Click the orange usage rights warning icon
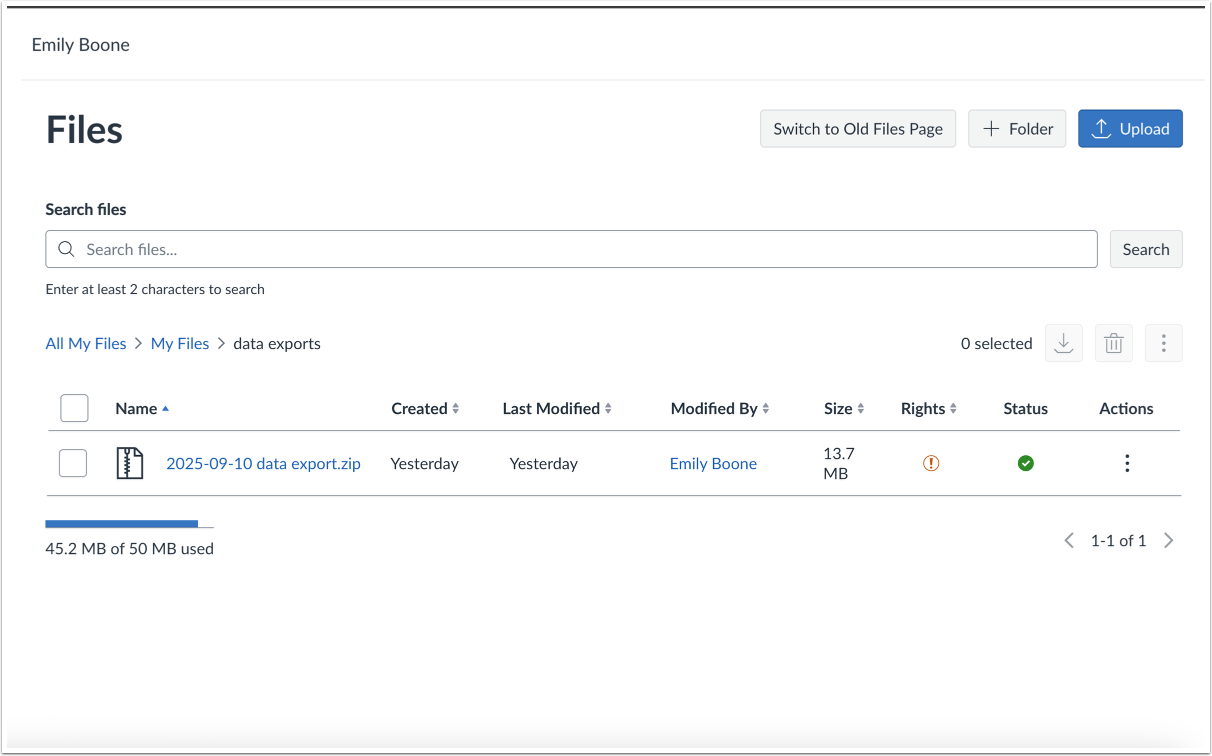This screenshot has width=1212, height=756. click(930, 463)
